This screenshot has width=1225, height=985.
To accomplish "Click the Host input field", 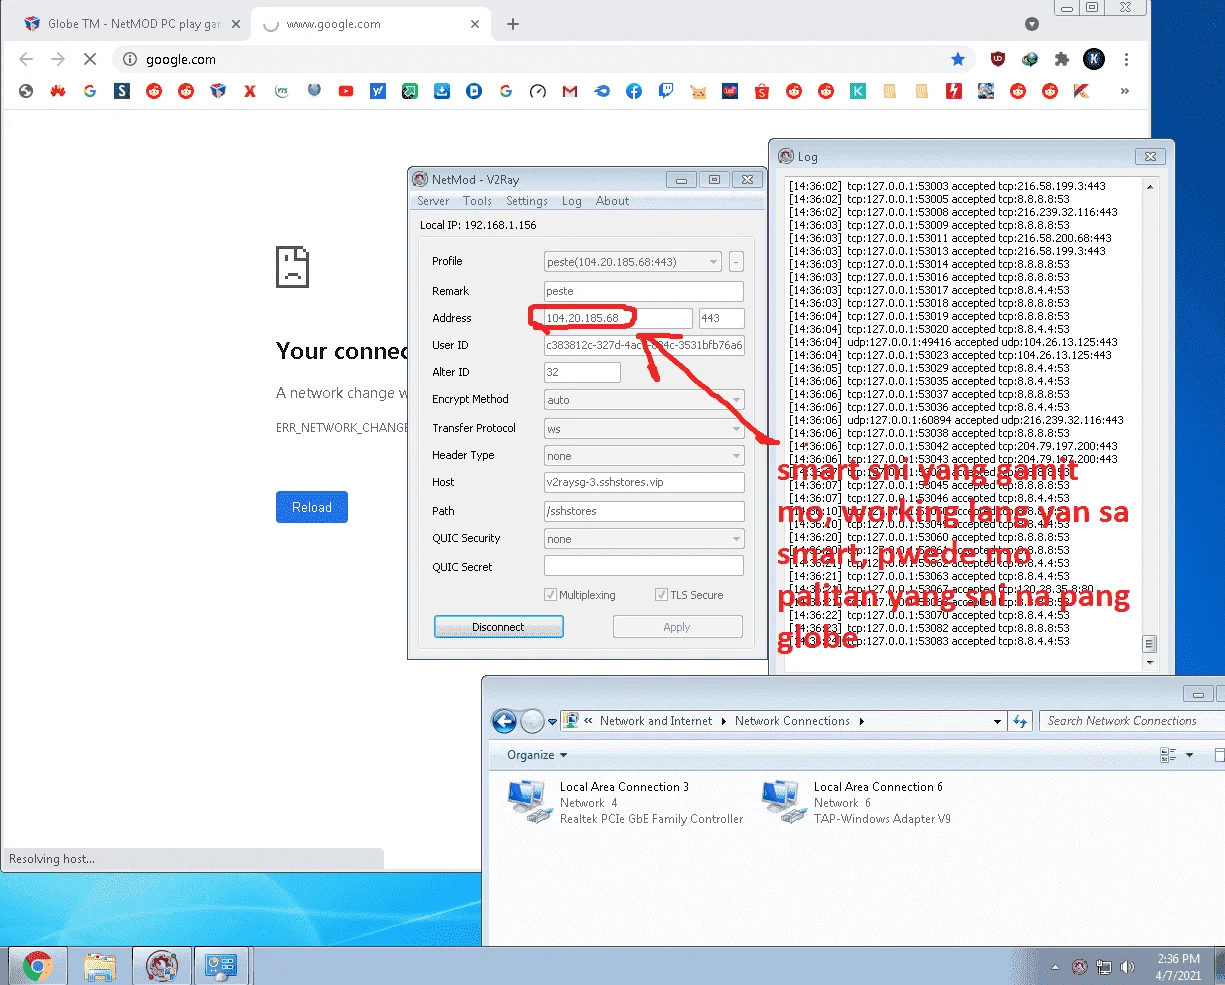I will pyautogui.click(x=644, y=483).
